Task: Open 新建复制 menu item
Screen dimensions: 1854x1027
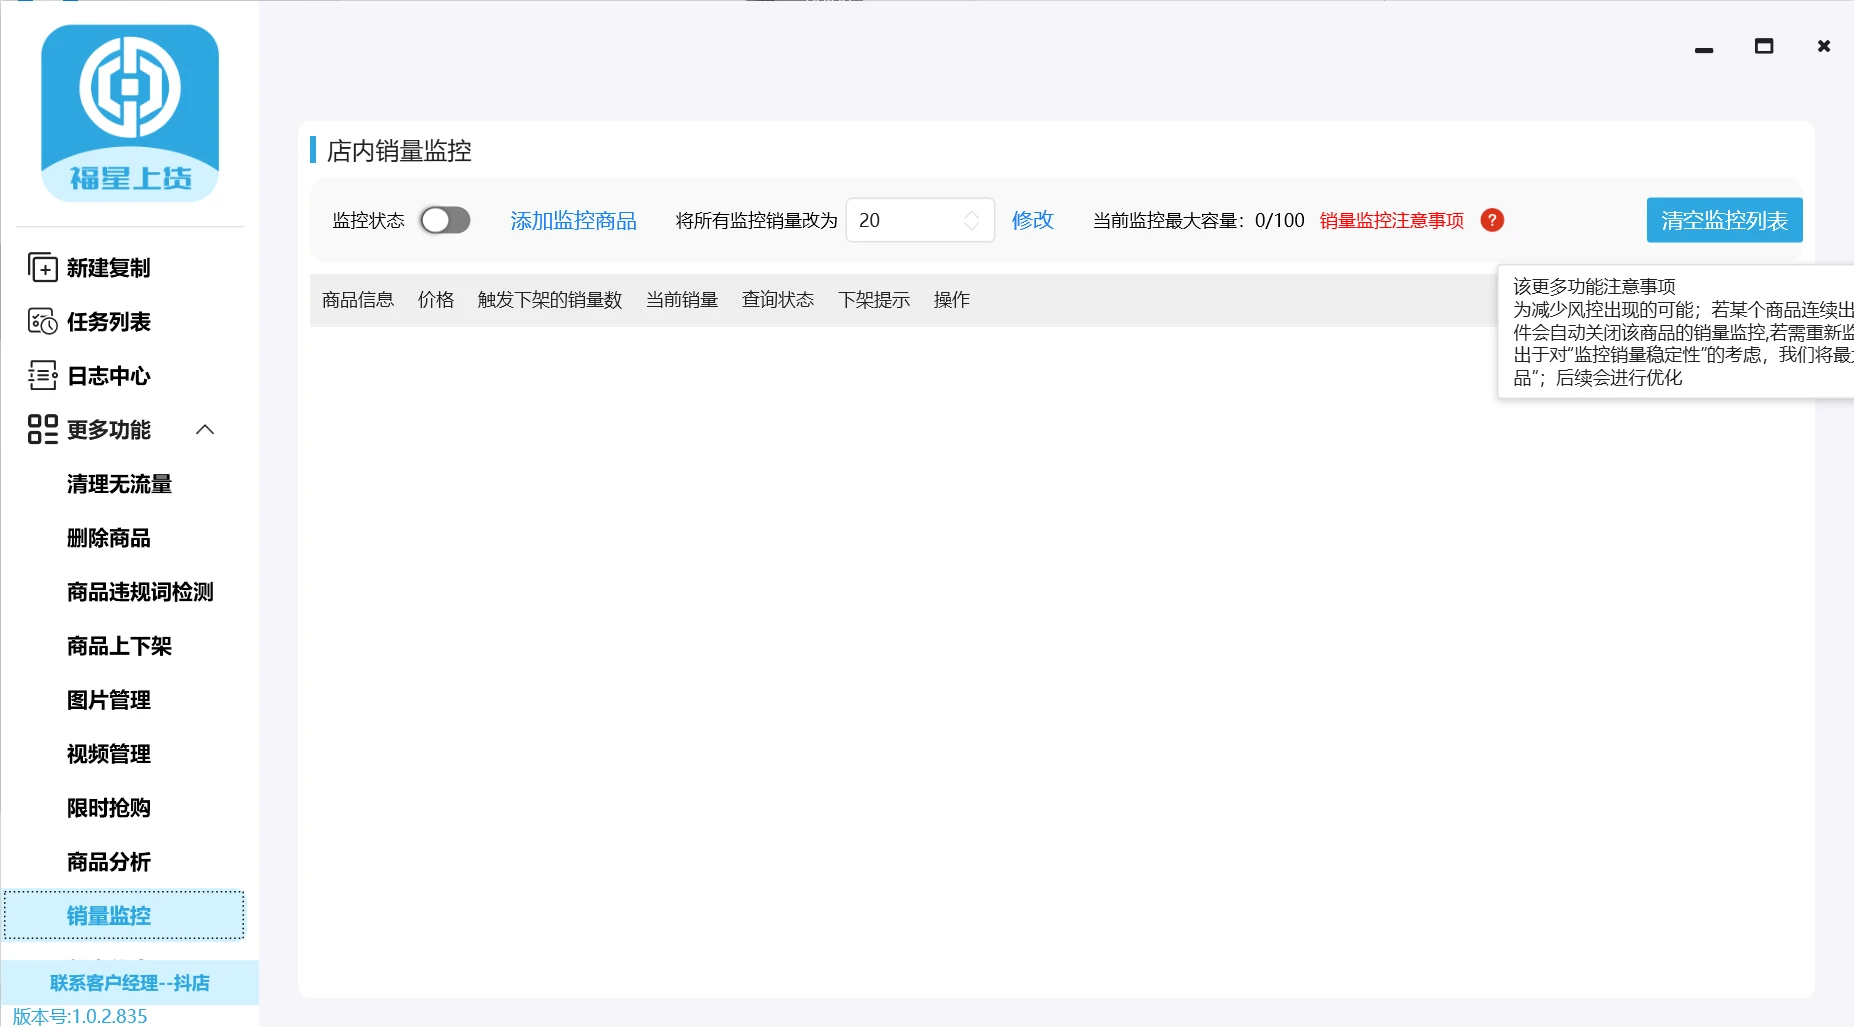Action: point(109,268)
